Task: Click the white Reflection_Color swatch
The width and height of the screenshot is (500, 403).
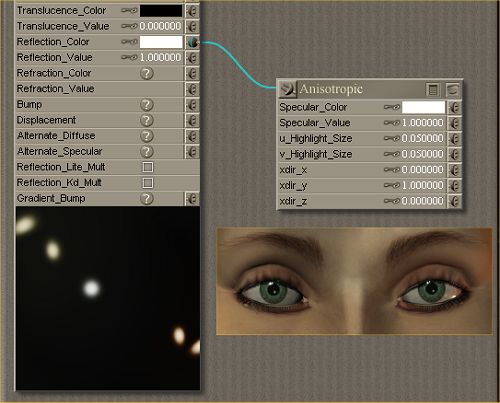Action: (x=161, y=42)
